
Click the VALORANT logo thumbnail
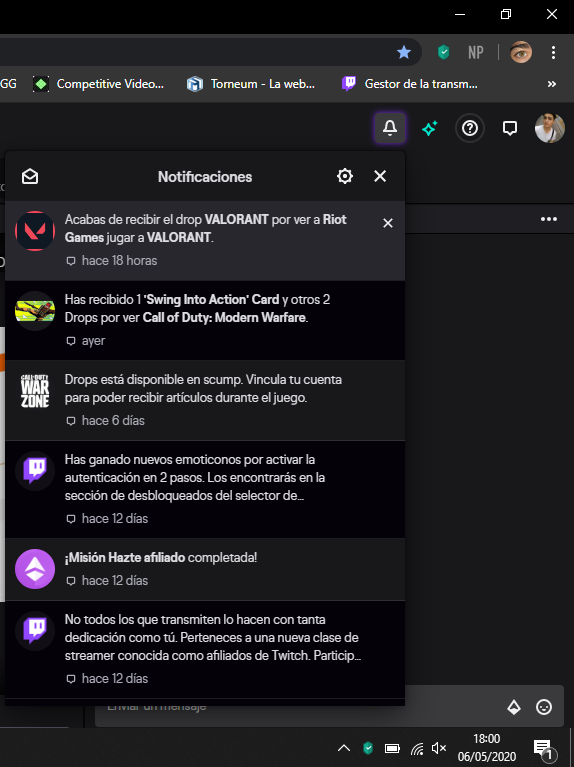[35, 231]
